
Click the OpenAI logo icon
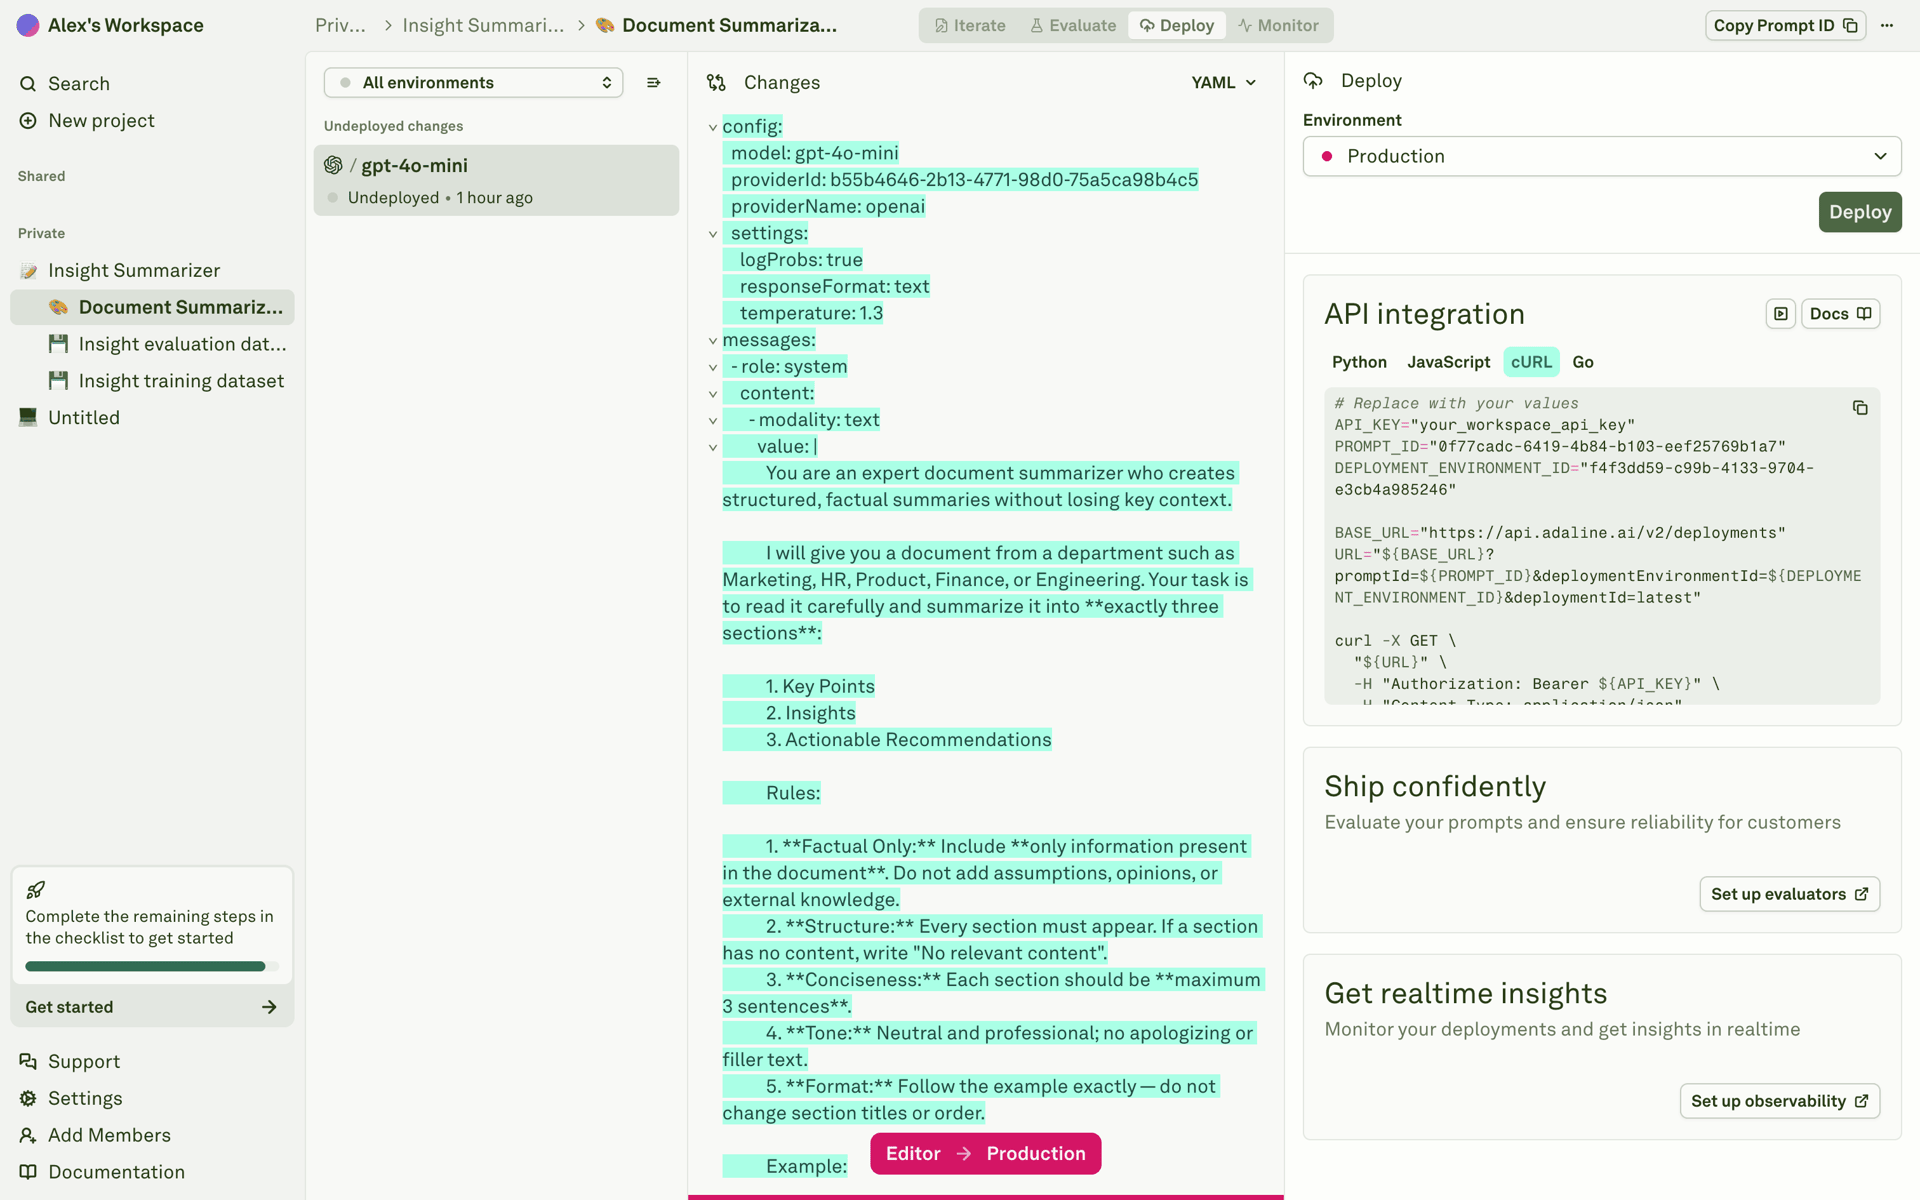click(x=334, y=165)
